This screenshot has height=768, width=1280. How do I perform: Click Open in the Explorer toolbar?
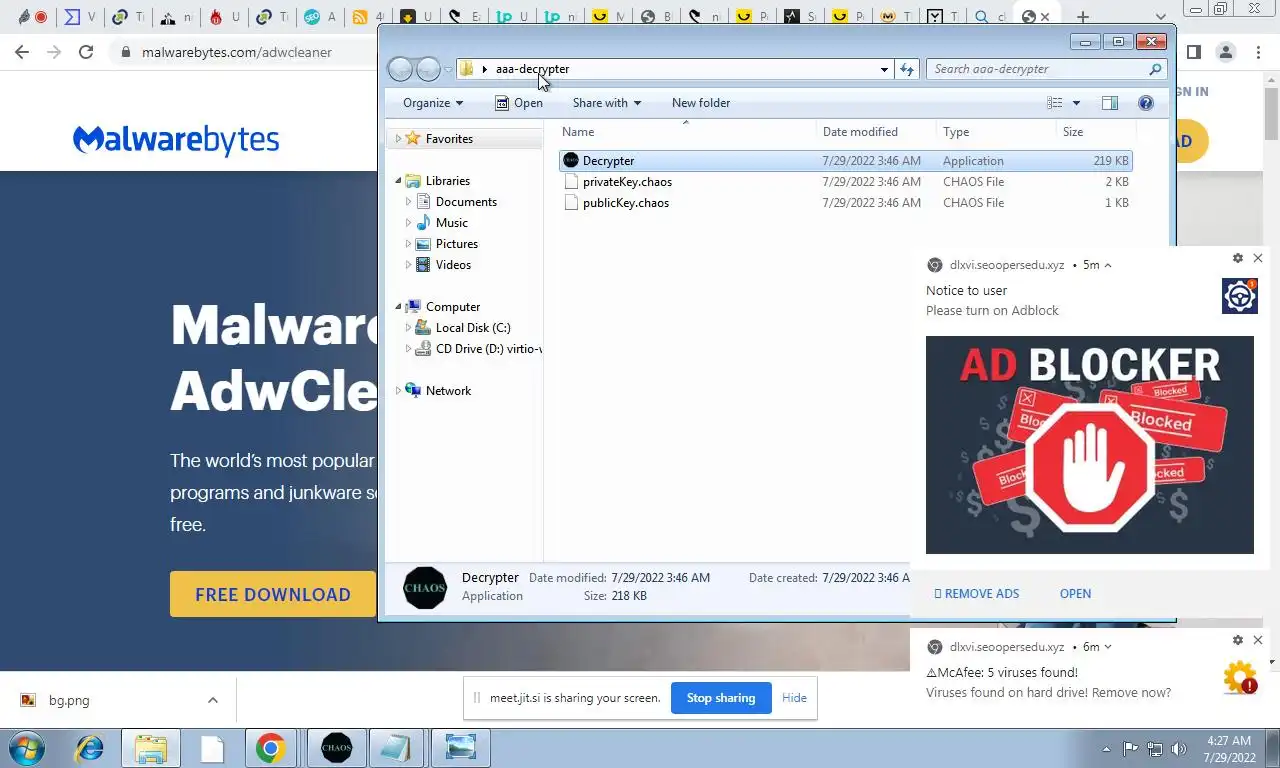(519, 103)
